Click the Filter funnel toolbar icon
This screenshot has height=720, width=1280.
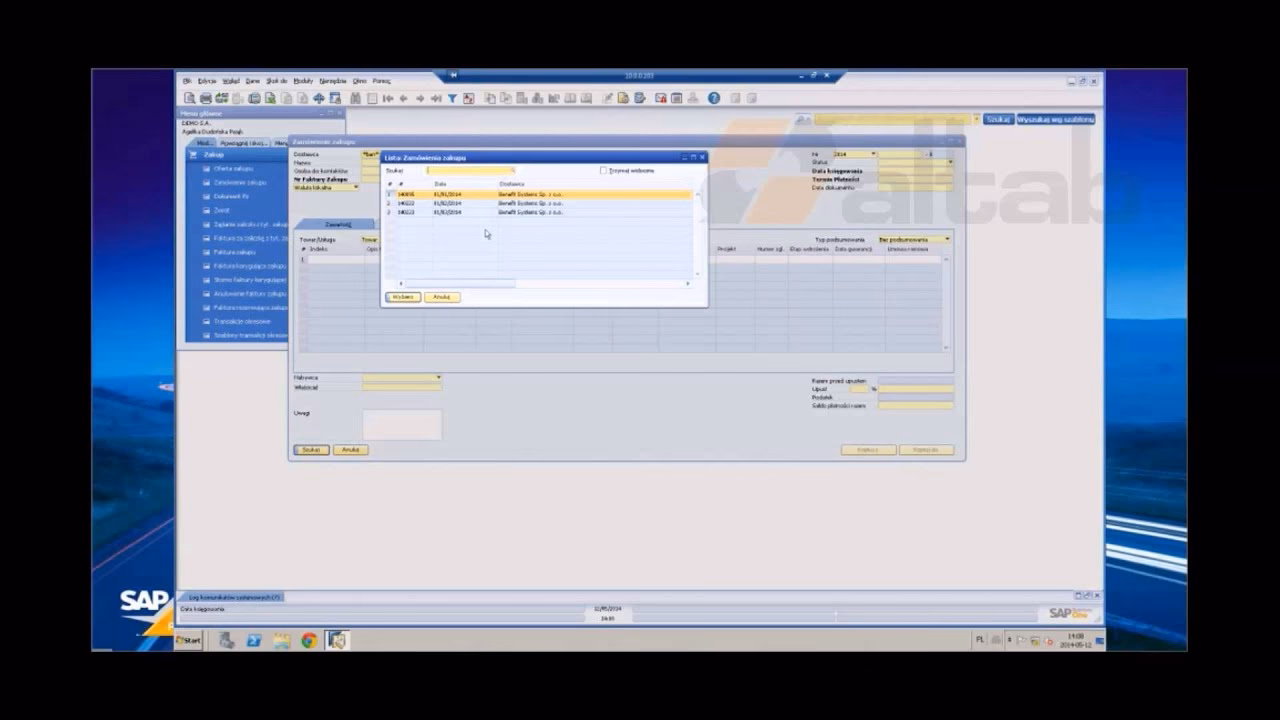point(452,98)
